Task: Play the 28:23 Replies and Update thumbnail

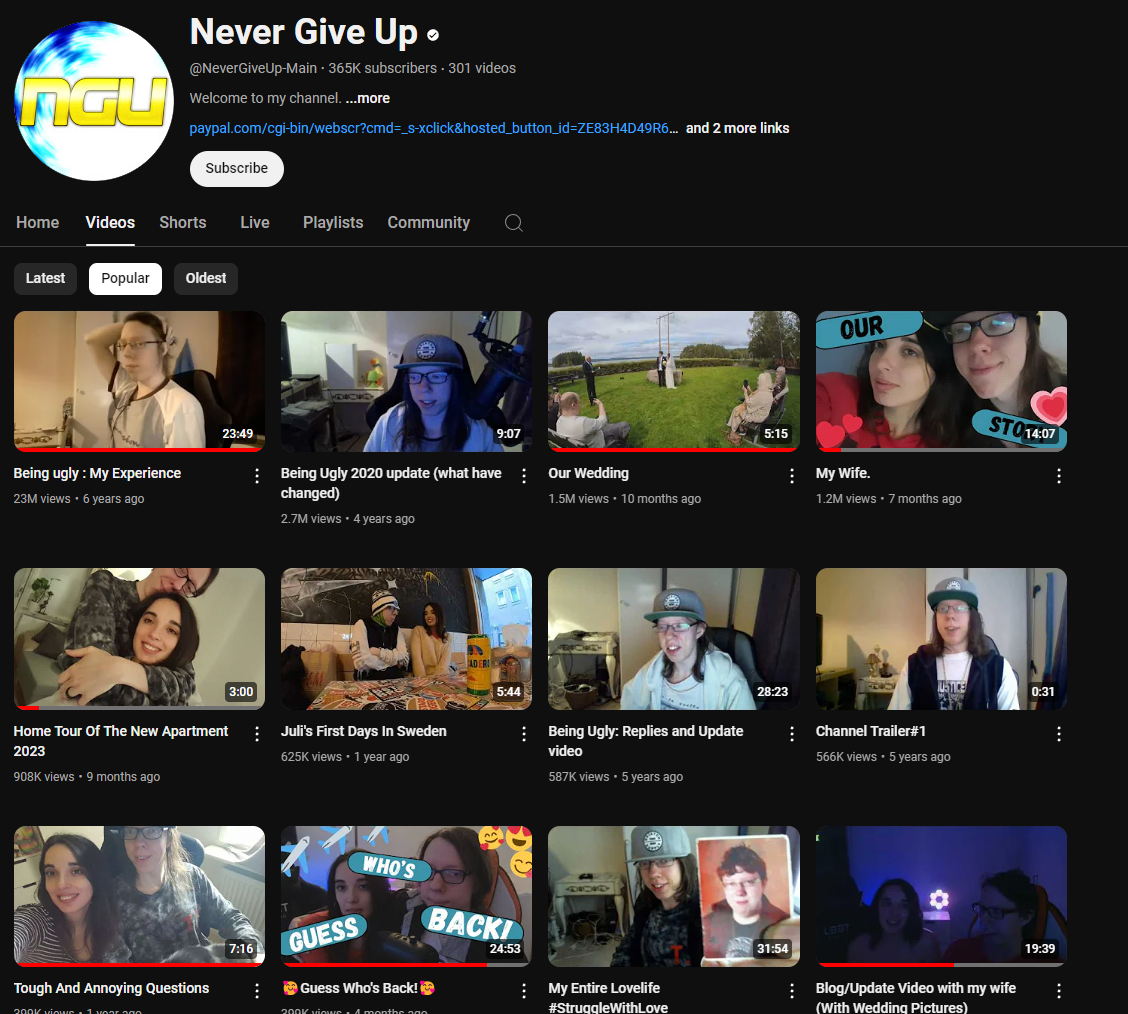Action: 674,639
